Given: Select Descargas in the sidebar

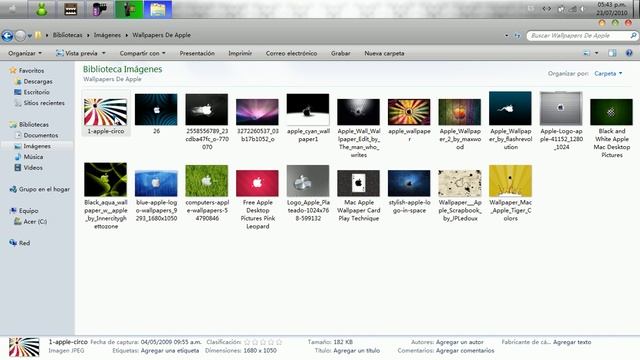Looking at the screenshot, I should (x=38, y=82).
